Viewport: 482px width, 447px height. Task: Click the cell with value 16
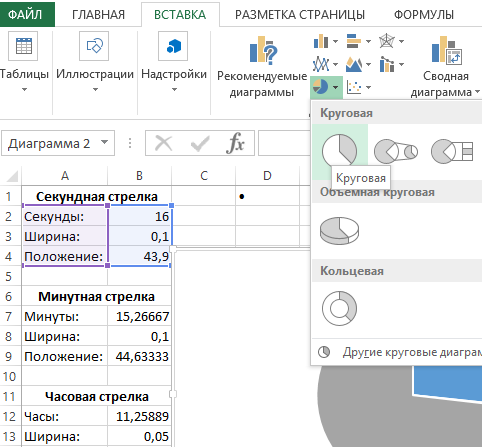point(139,217)
